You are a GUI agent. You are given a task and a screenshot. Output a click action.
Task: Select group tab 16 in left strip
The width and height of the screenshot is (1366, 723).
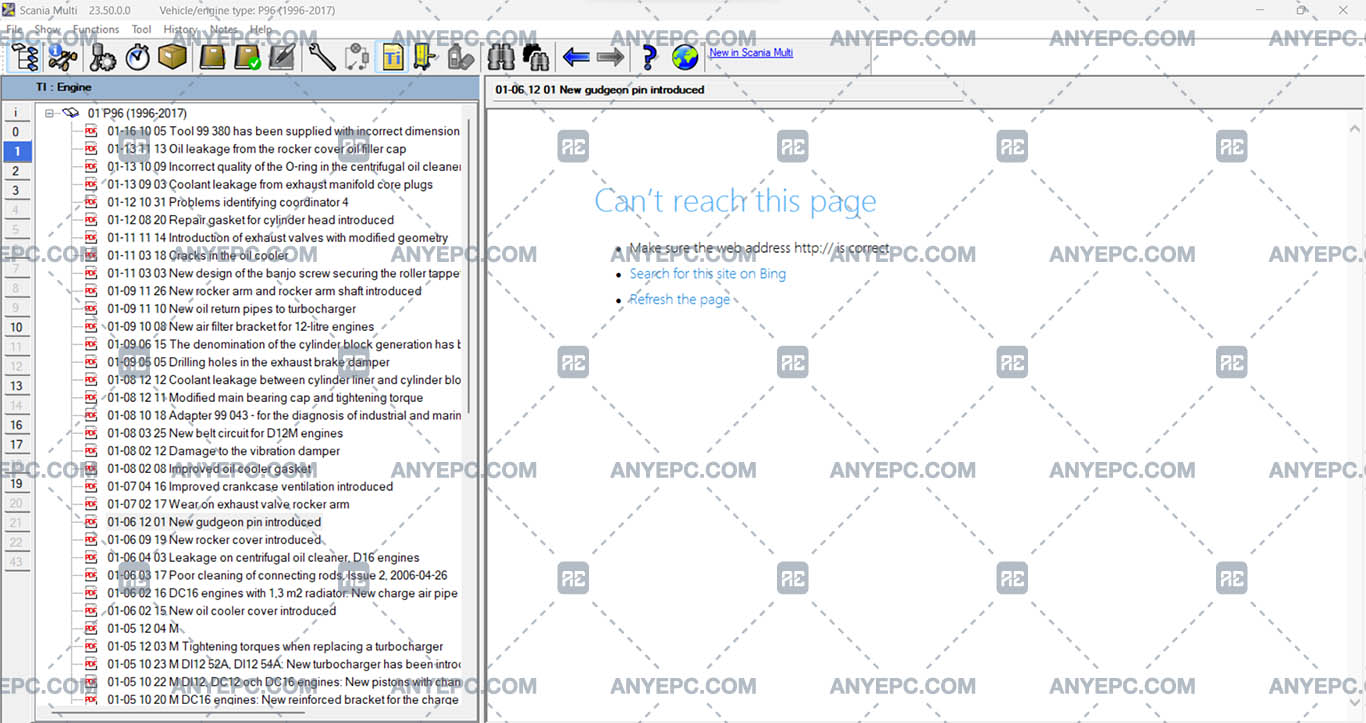[16, 426]
